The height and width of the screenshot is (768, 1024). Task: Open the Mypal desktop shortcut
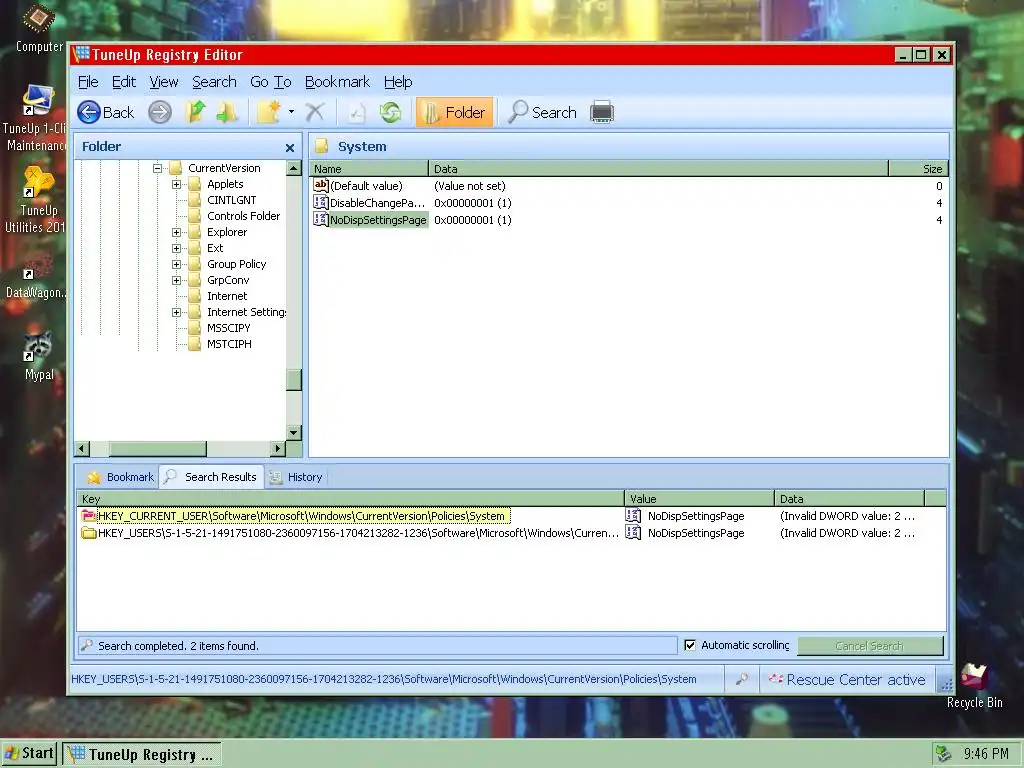(39, 357)
